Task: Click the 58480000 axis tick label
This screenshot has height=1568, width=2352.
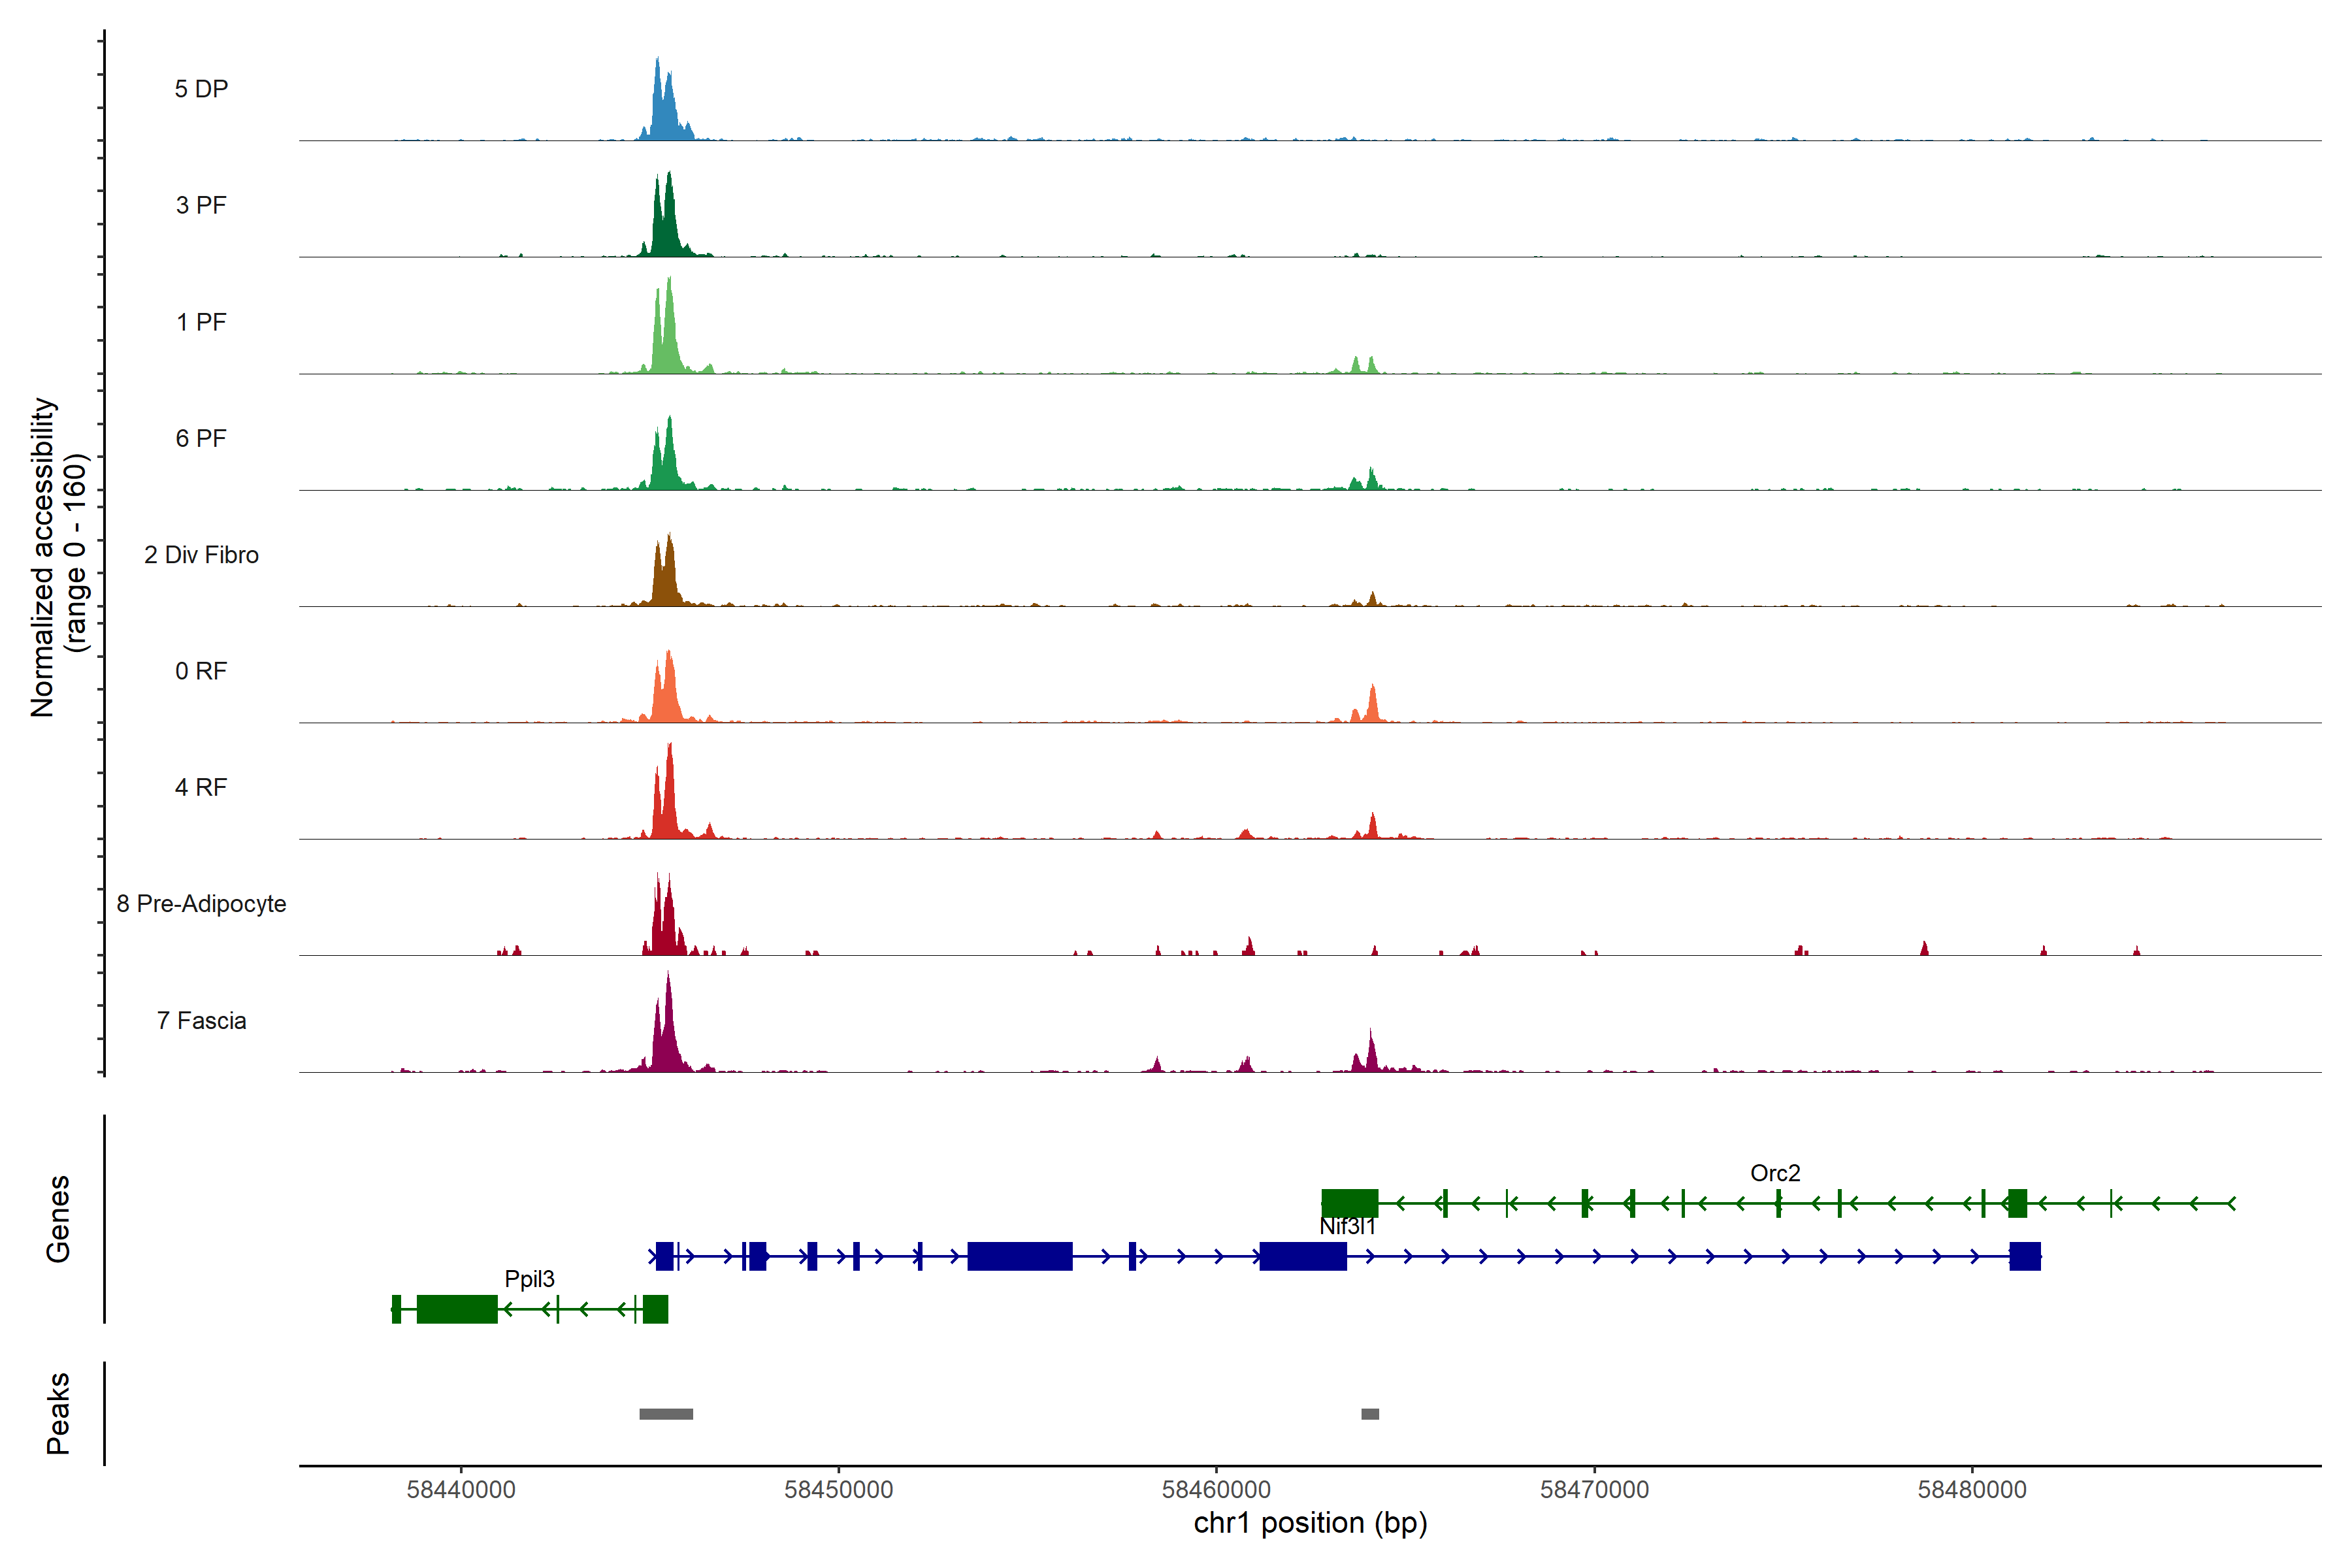Action: (x=1971, y=1489)
